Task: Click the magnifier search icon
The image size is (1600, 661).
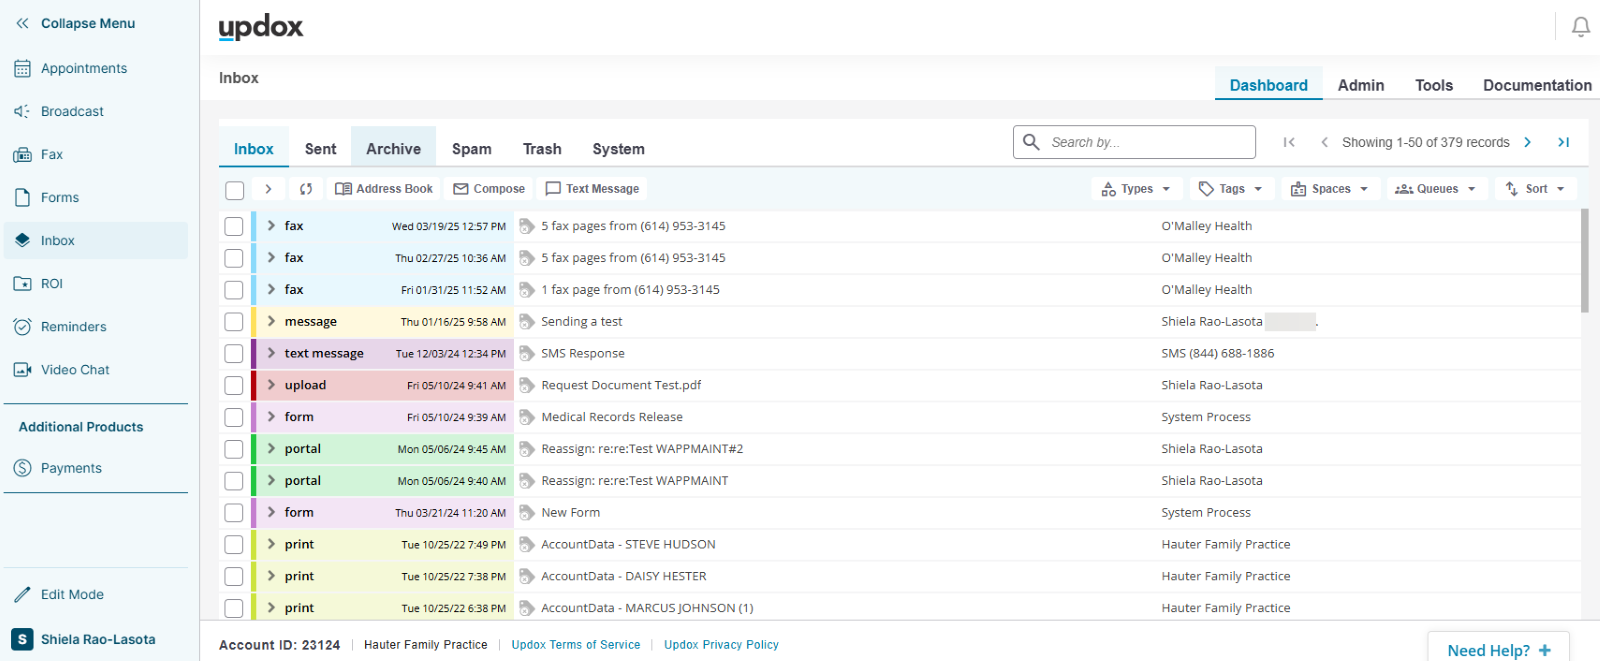Action: (x=1031, y=142)
